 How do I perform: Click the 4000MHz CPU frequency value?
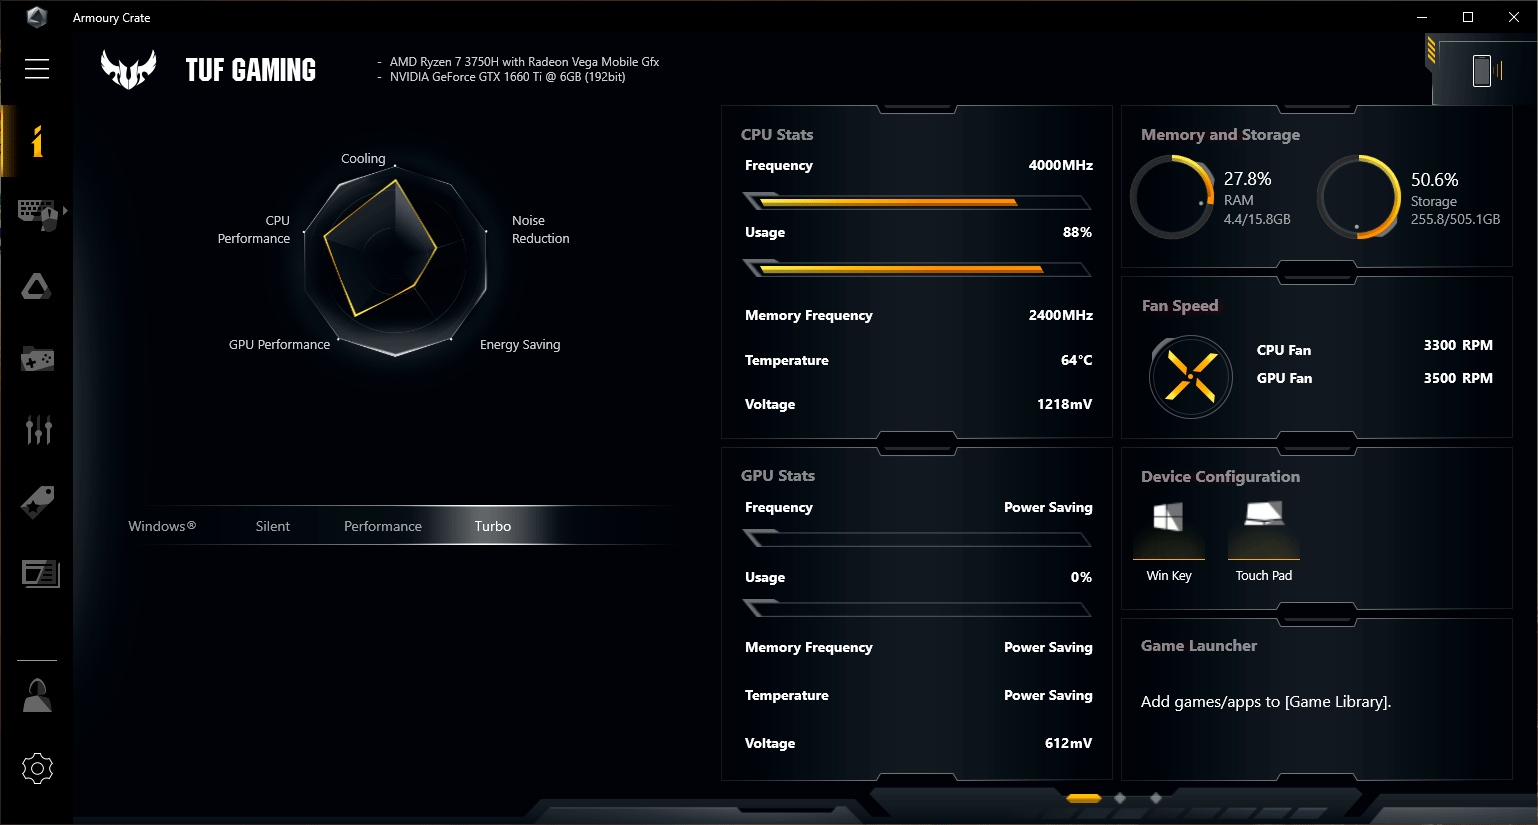click(1061, 165)
